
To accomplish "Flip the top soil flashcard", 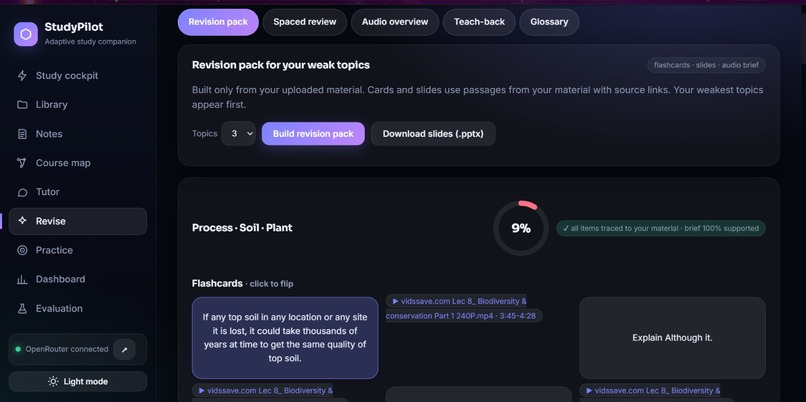I will (x=285, y=338).
